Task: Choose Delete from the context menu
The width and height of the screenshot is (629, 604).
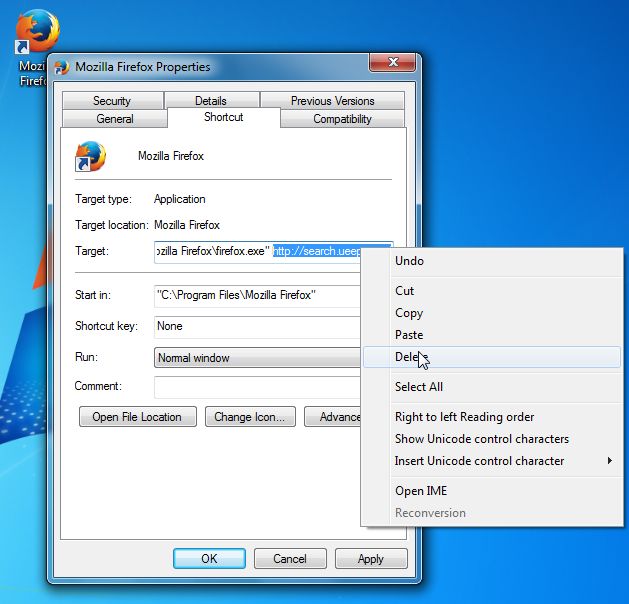Action: pos(492,357)
